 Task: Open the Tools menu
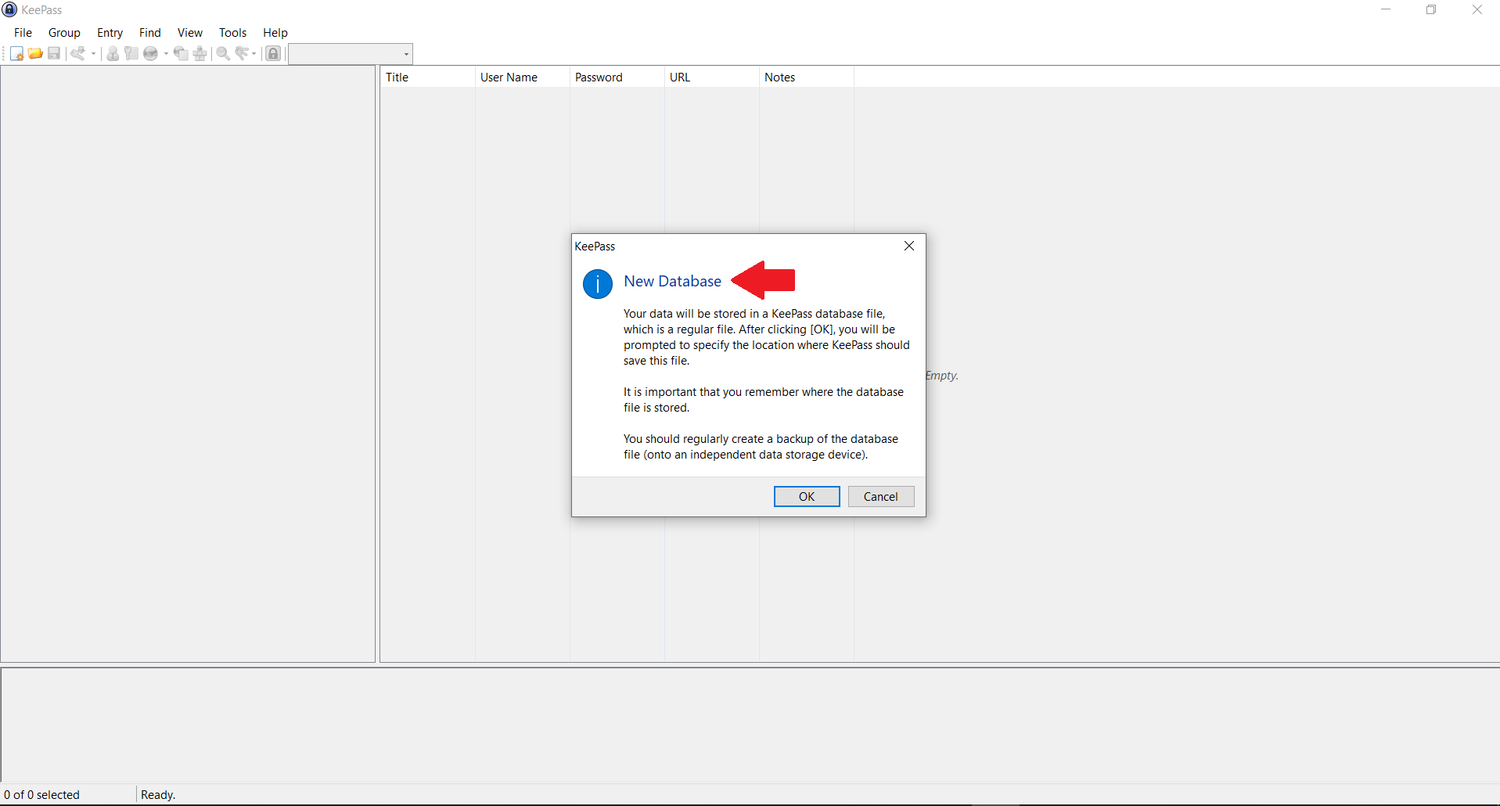pos(233,33)
